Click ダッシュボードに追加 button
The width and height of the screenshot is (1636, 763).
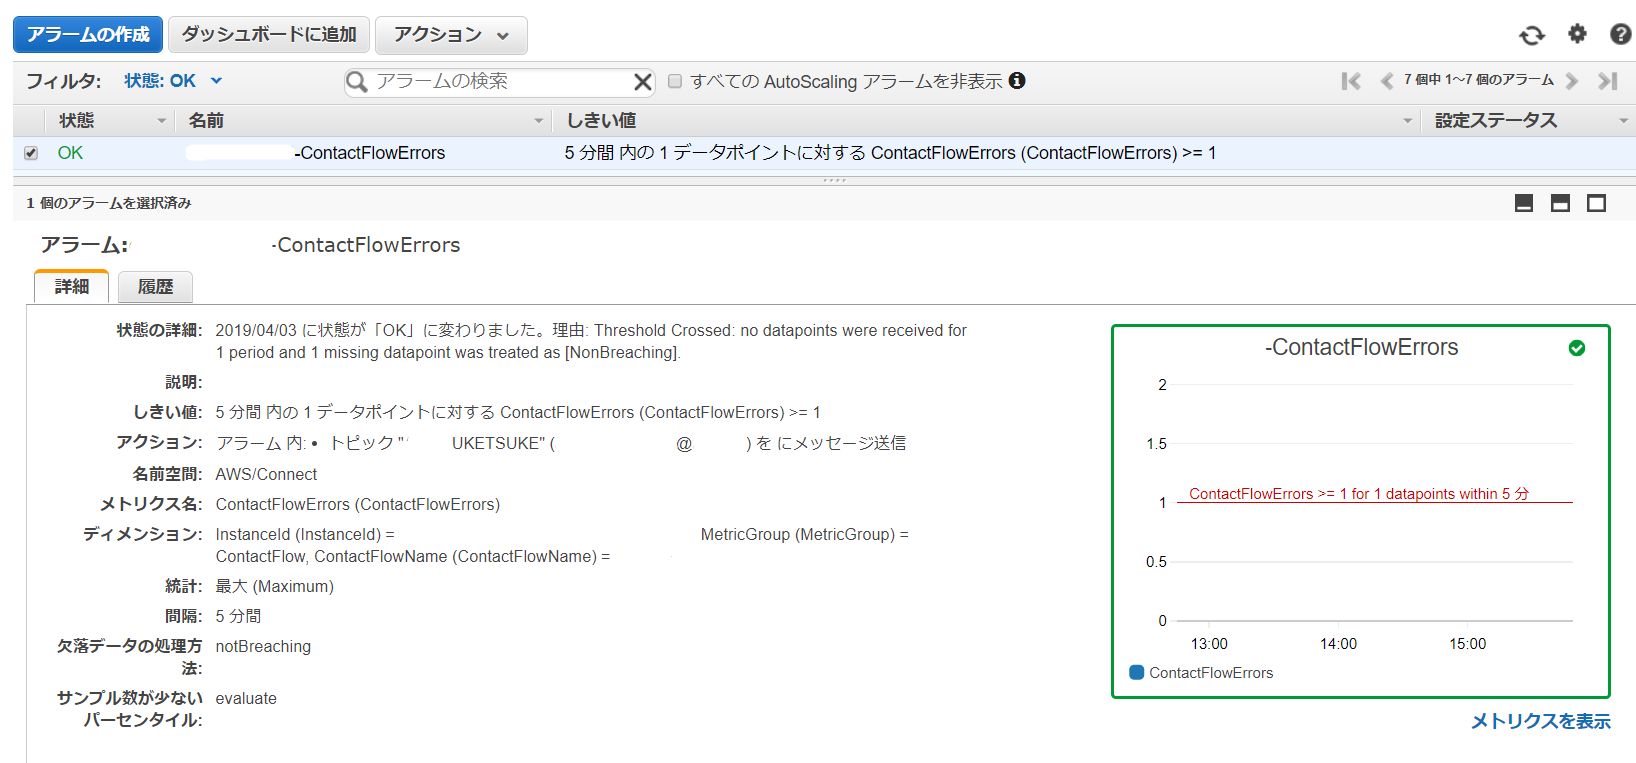[269, 35]
